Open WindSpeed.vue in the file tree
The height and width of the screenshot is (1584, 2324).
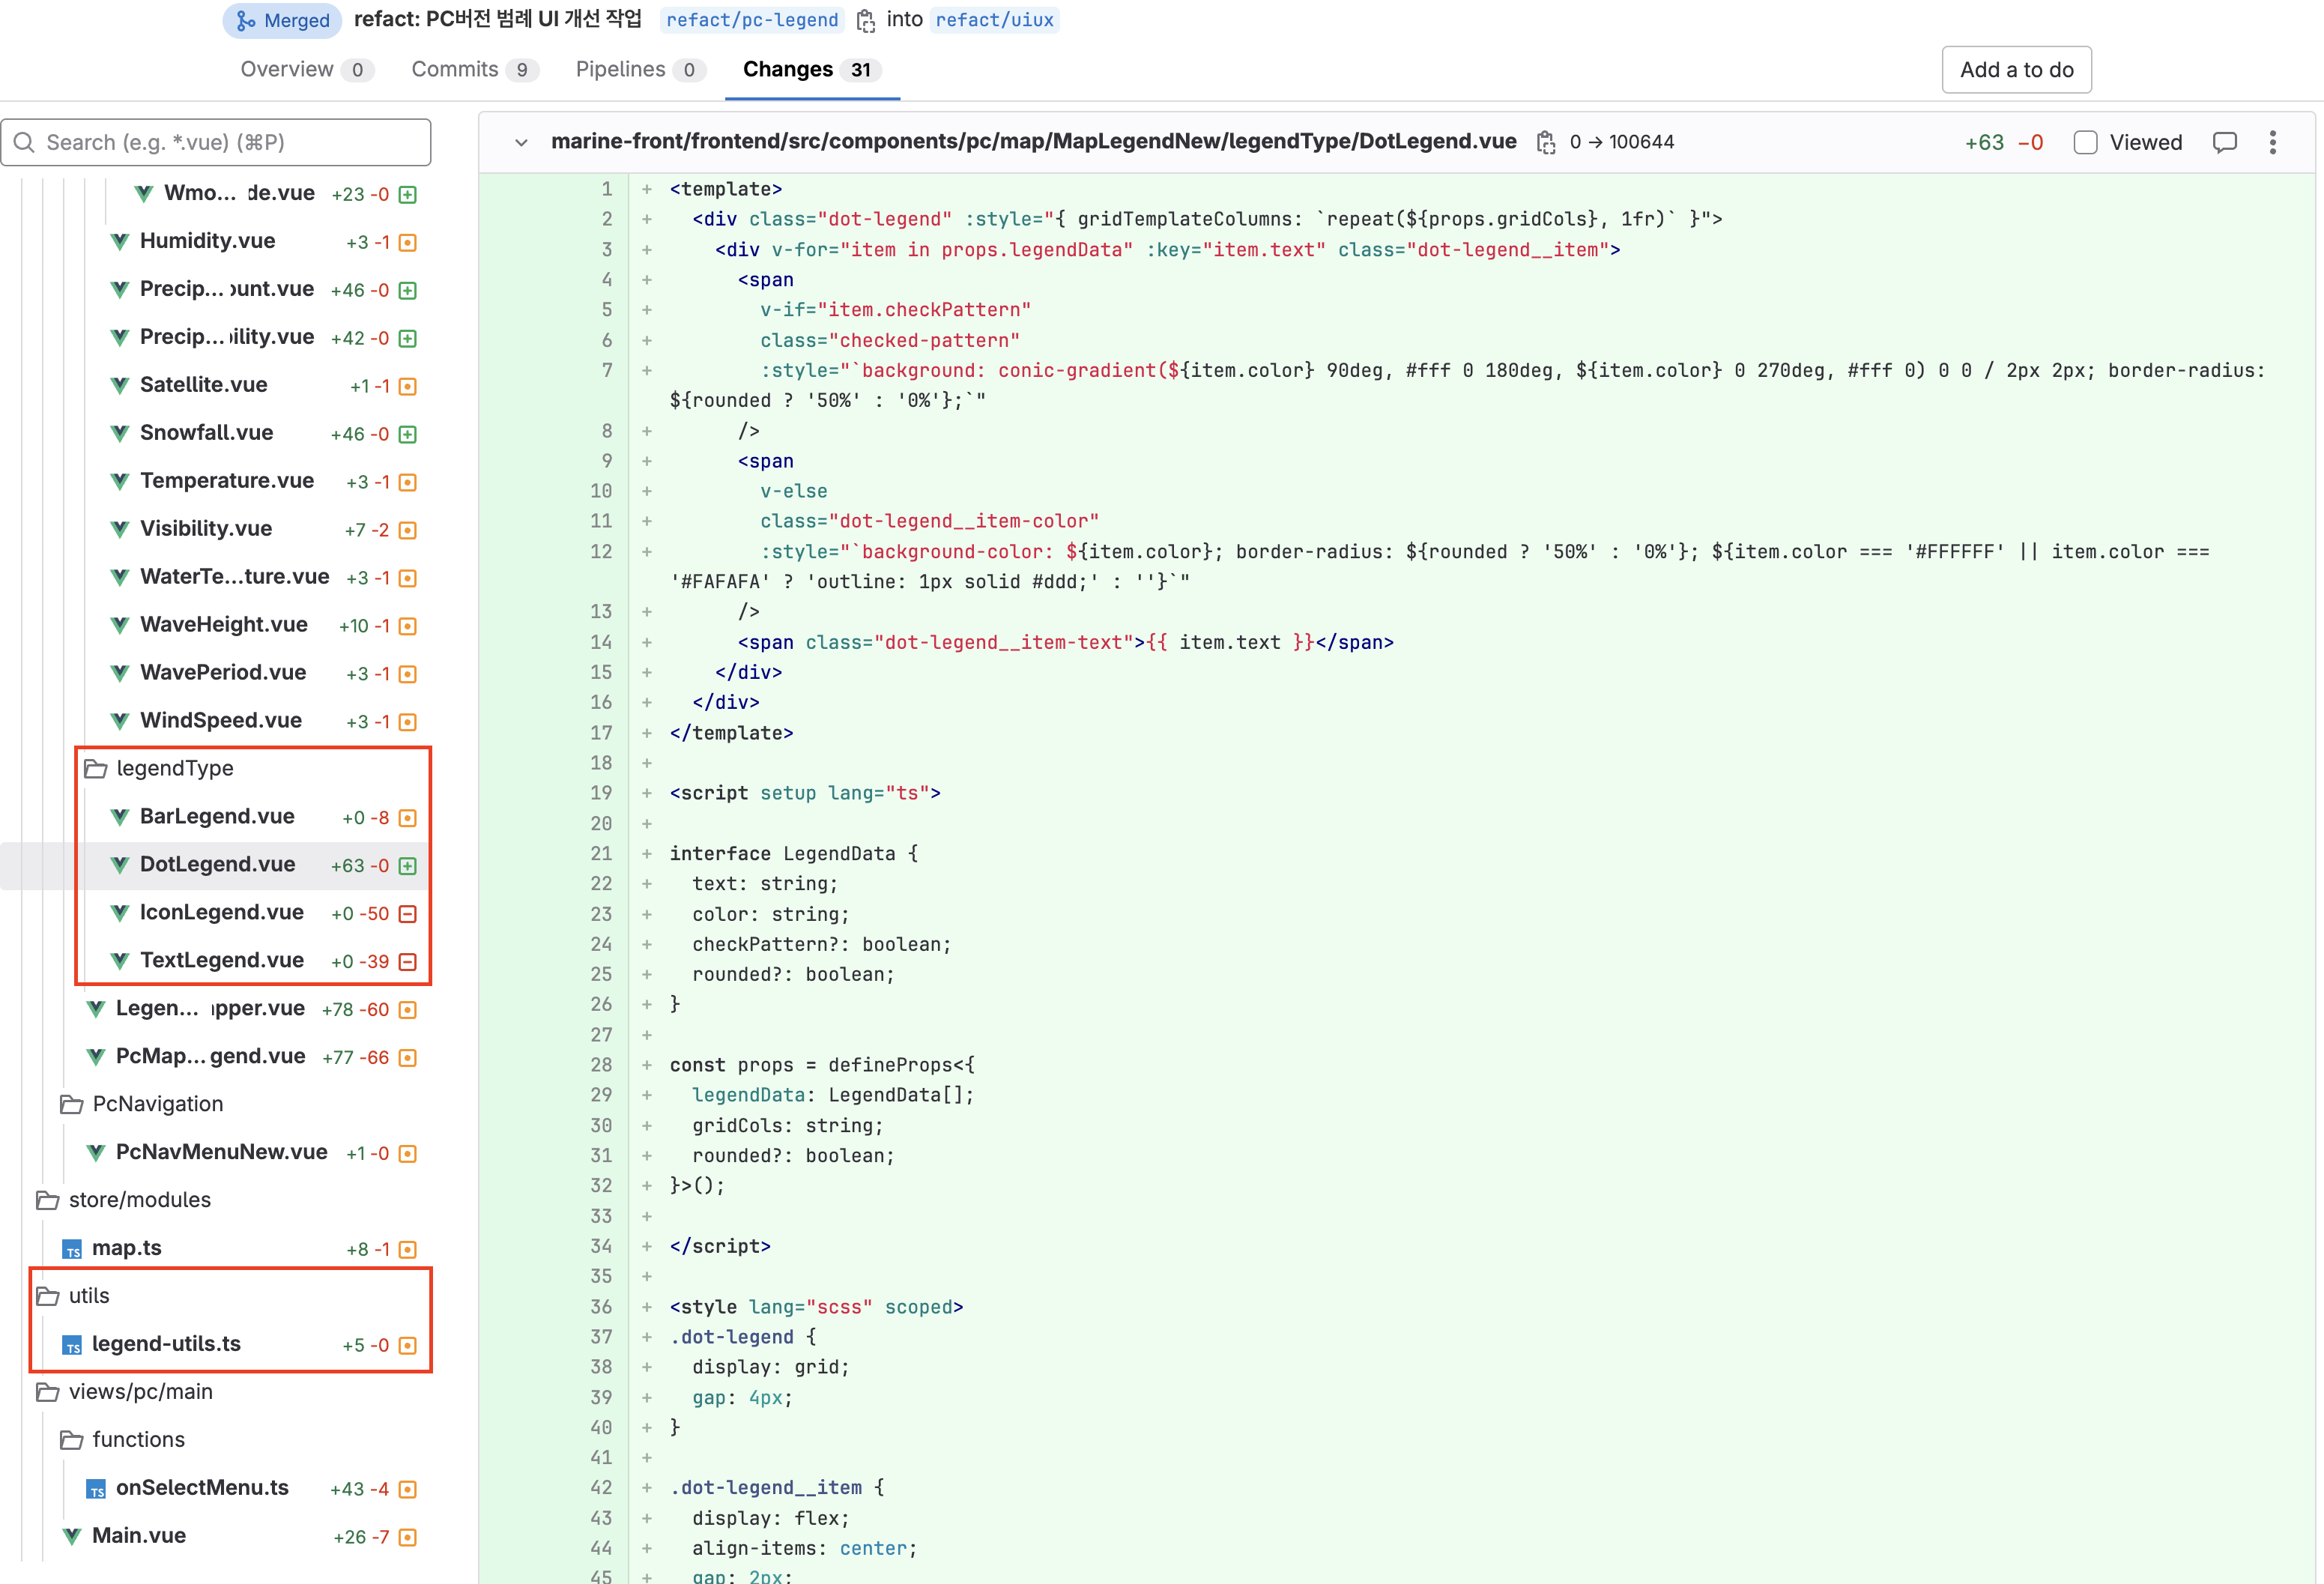tap(220, 720)
